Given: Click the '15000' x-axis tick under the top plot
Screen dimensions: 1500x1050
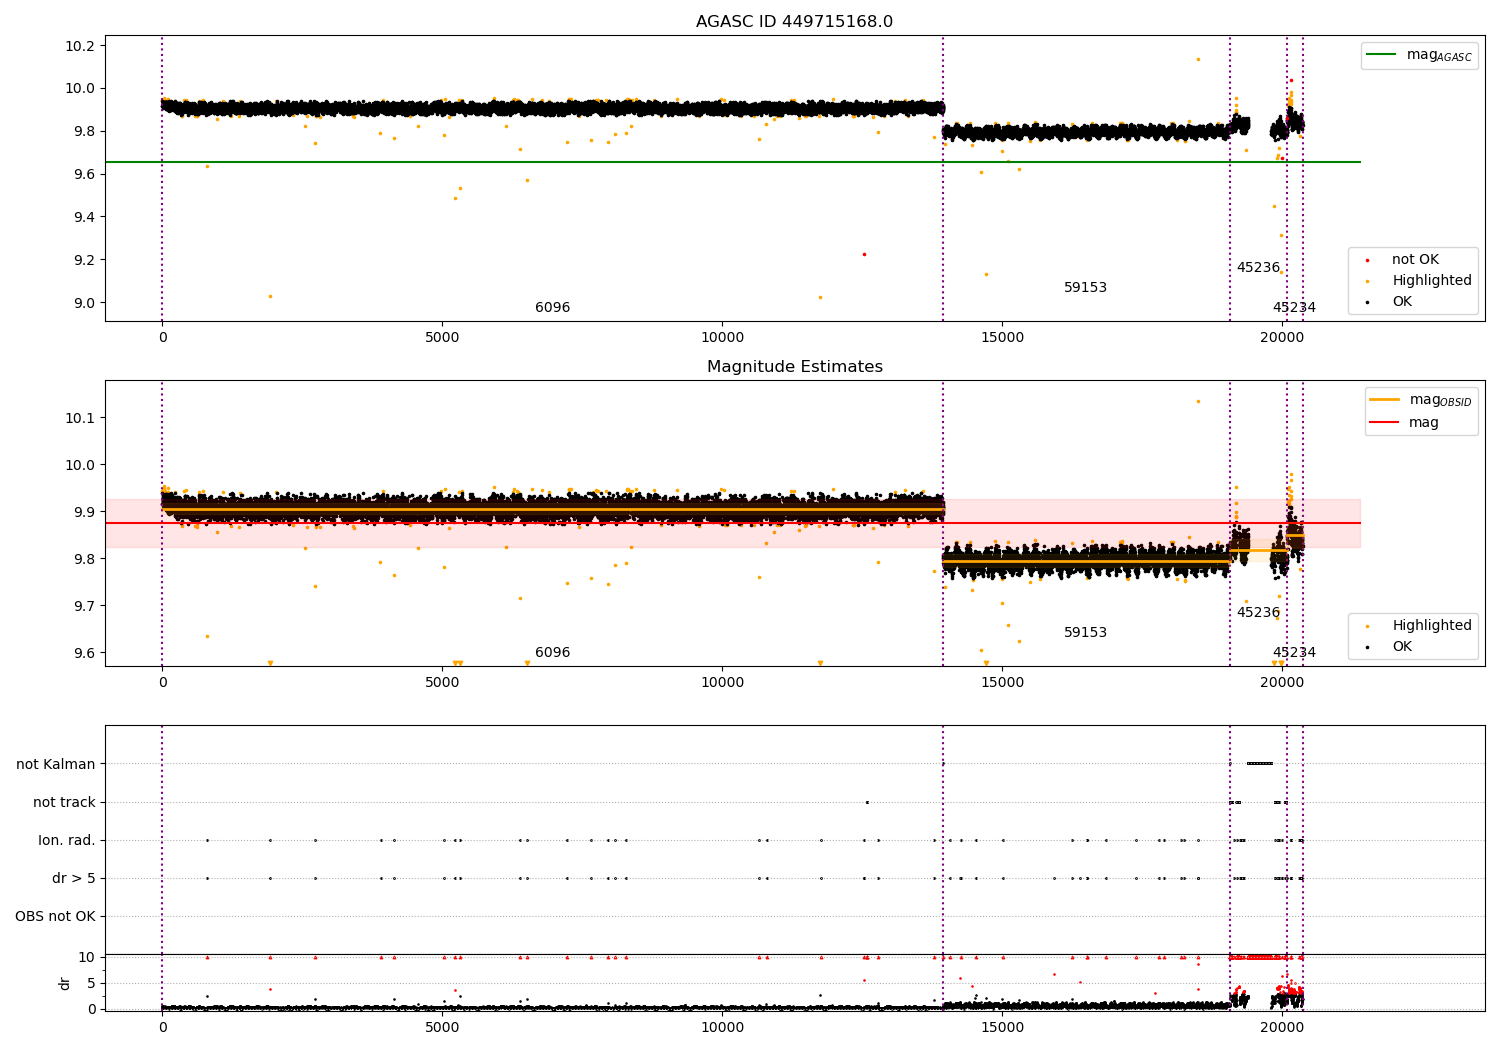Looking at the screenshot, I should click(x=1002, y=338).
